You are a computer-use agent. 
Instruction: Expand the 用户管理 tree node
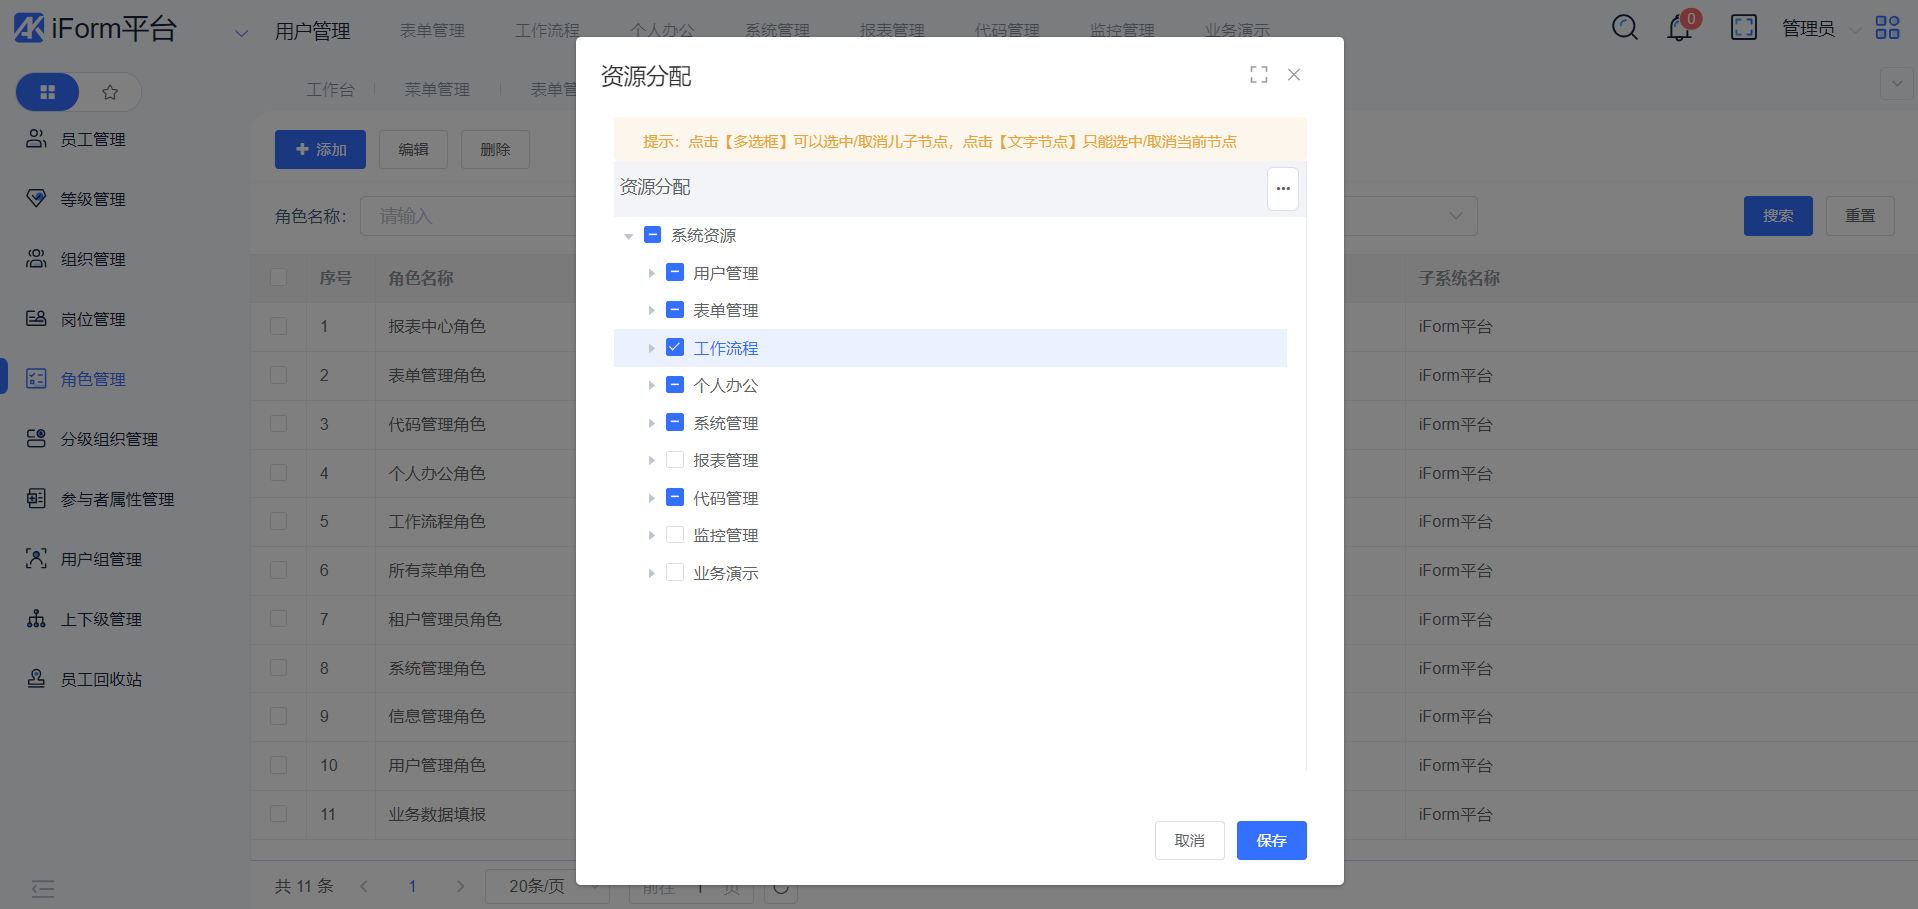(x=651, y=273)
